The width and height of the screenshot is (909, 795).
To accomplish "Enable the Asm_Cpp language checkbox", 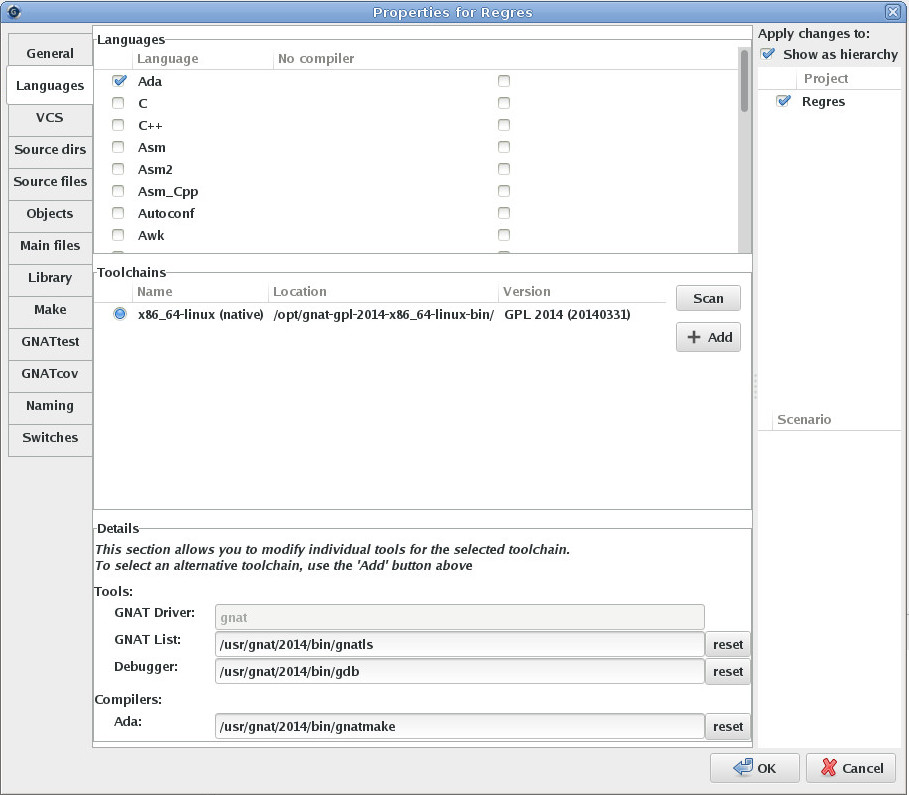I will [118, 191].
